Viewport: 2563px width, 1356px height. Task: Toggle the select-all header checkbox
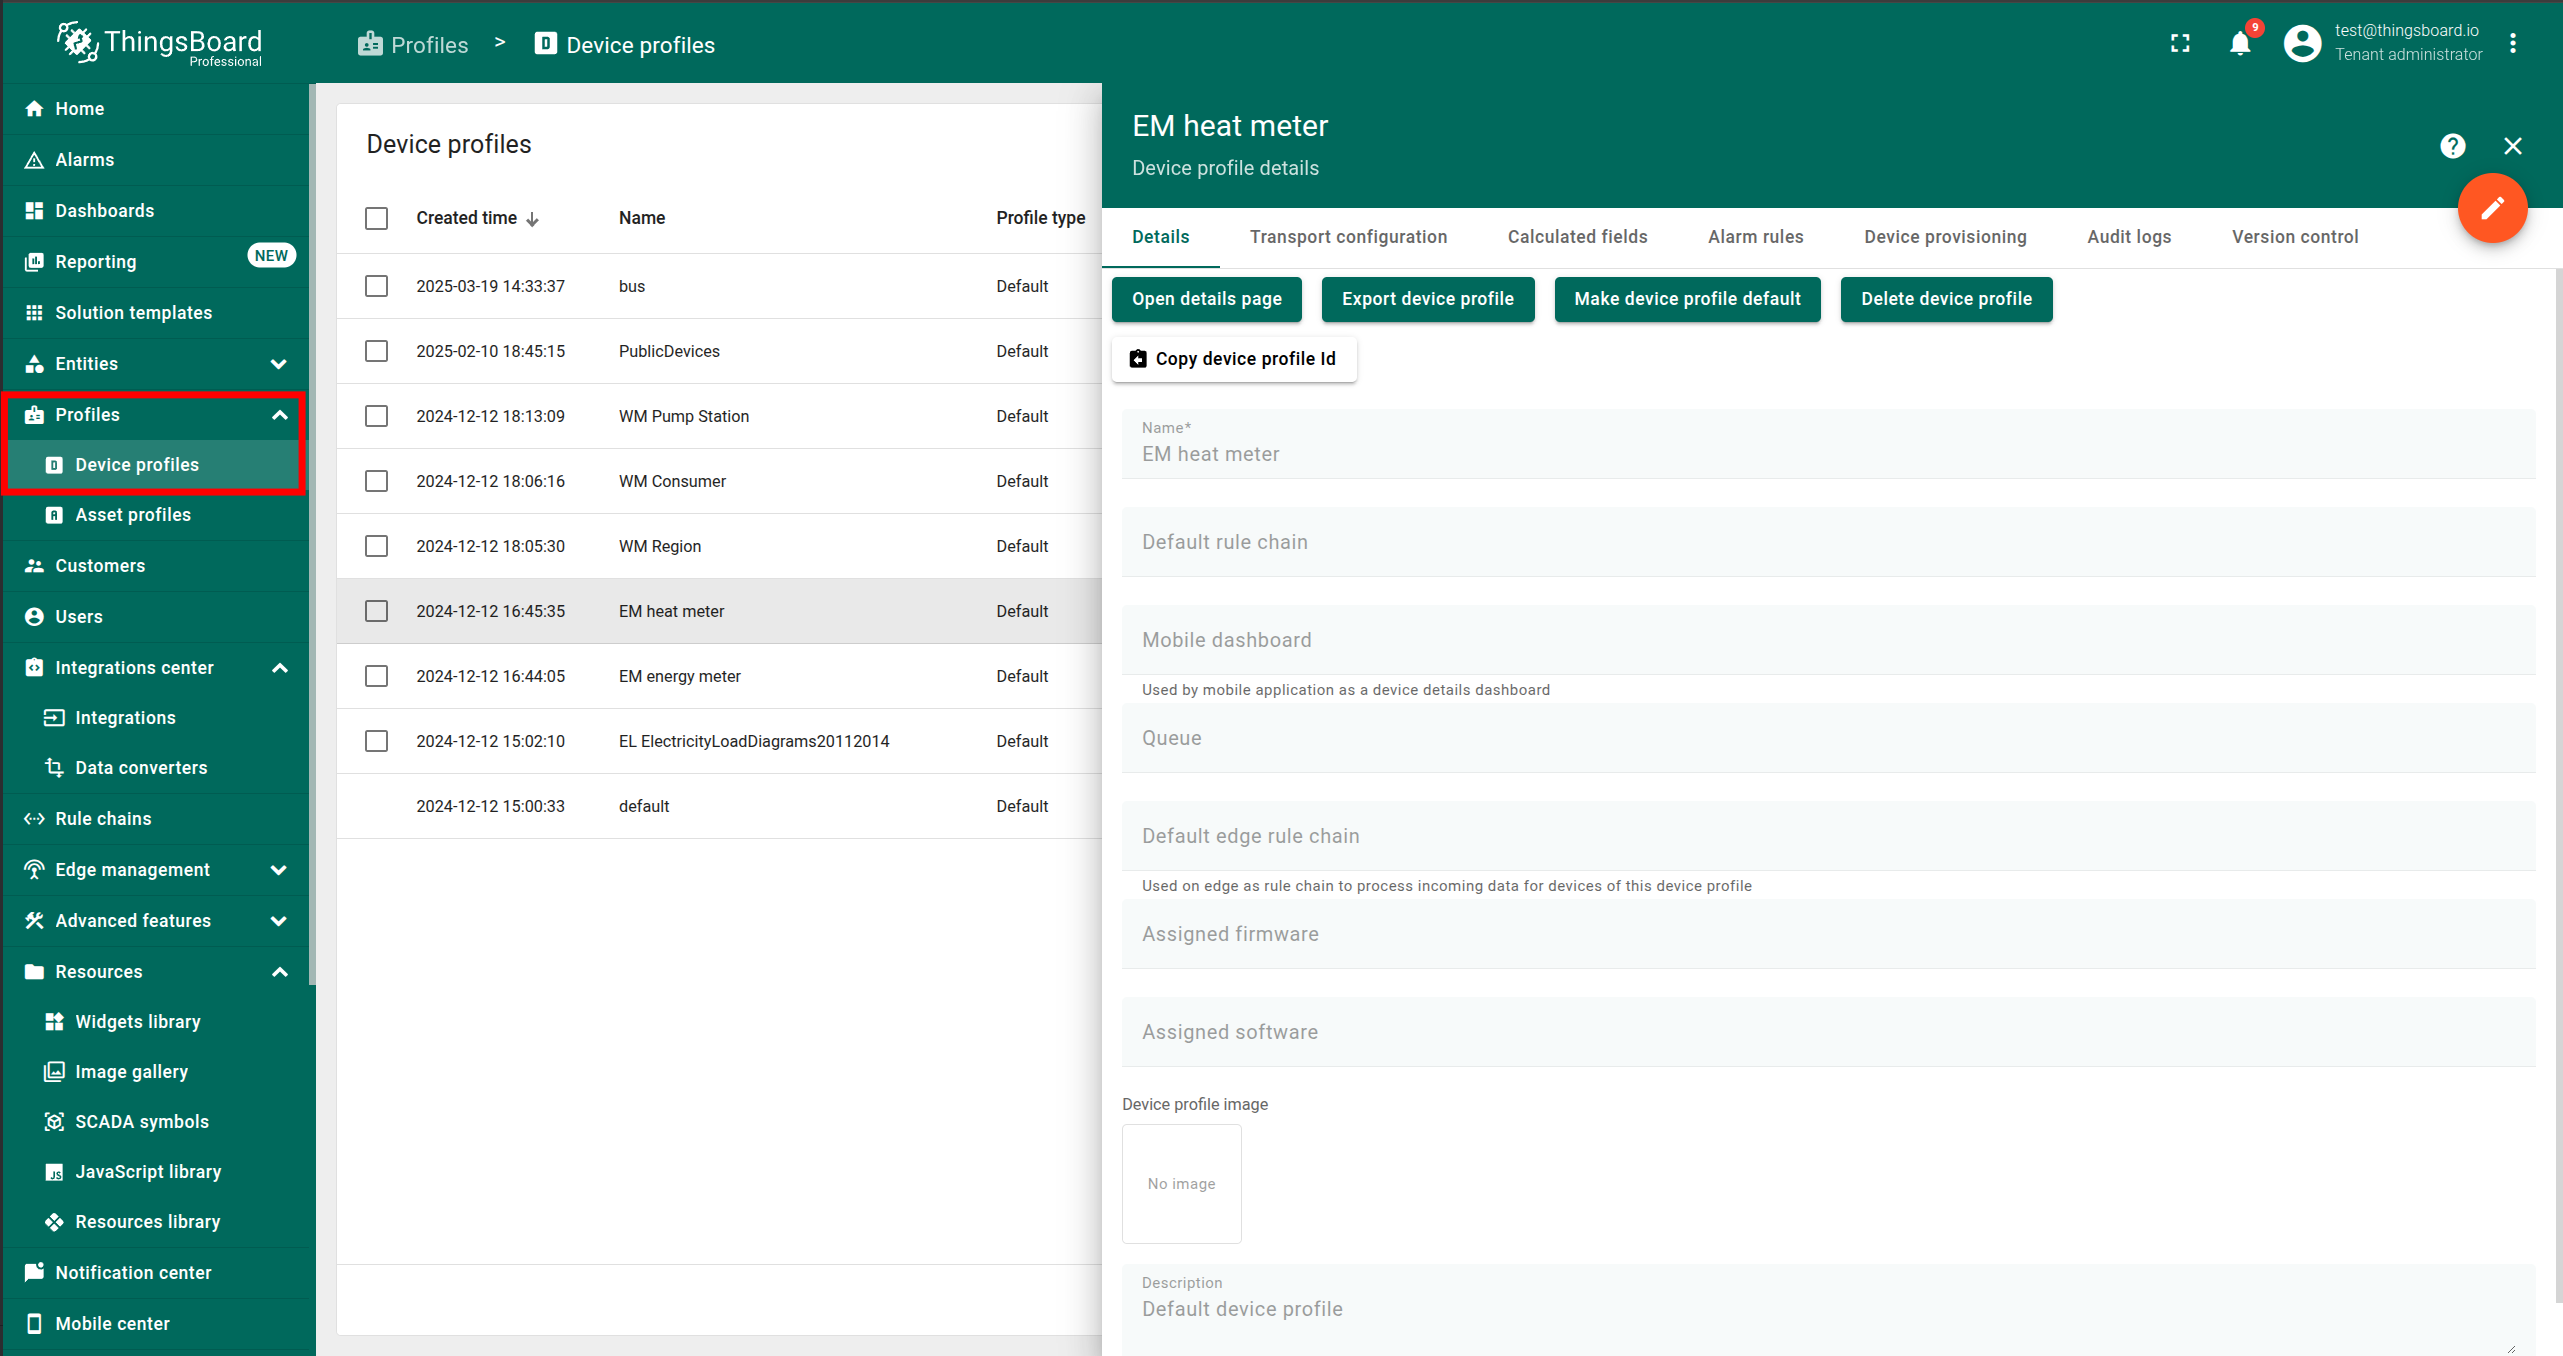[x=376, y=218]
